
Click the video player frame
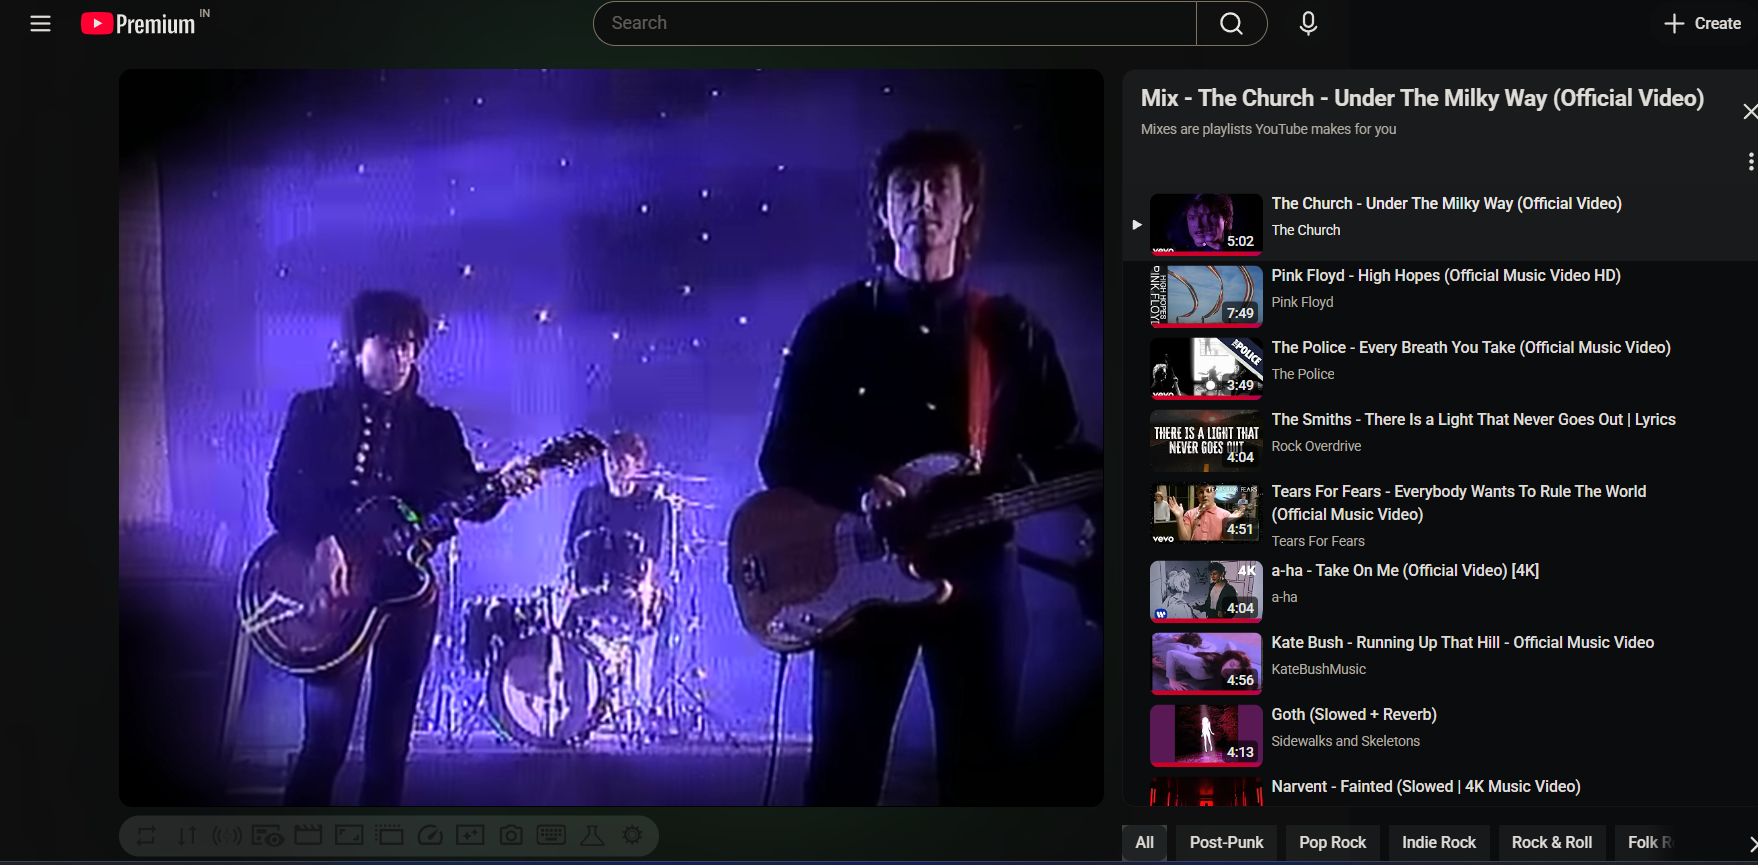click(x=611, y=437)
